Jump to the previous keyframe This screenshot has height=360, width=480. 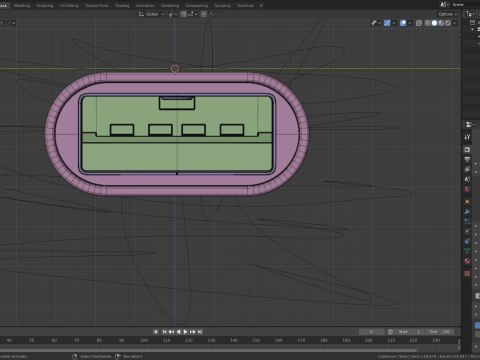[171, 332]
